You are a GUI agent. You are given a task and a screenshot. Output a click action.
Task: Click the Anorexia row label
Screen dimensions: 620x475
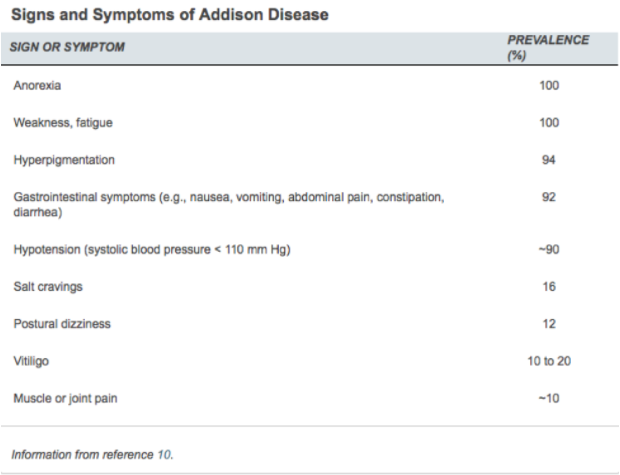36,85
